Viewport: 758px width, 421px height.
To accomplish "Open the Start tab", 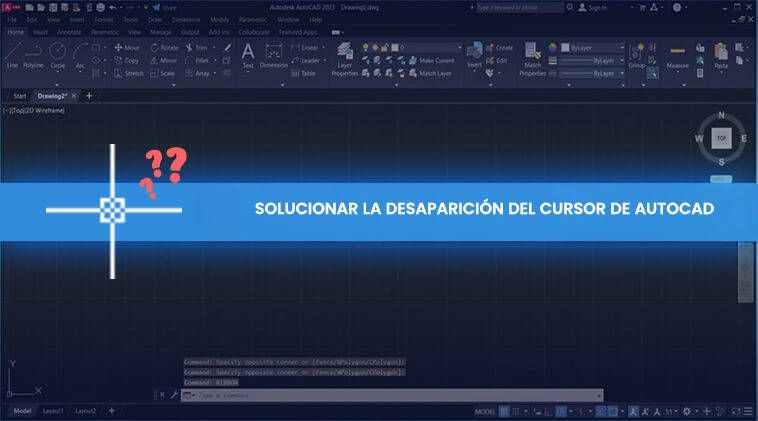I will [x=19, y=96].
